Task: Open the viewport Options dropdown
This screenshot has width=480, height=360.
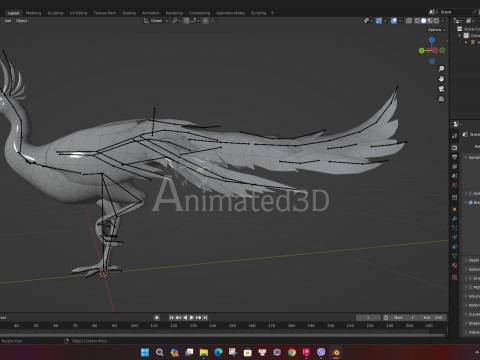Action: coord(436,30)
